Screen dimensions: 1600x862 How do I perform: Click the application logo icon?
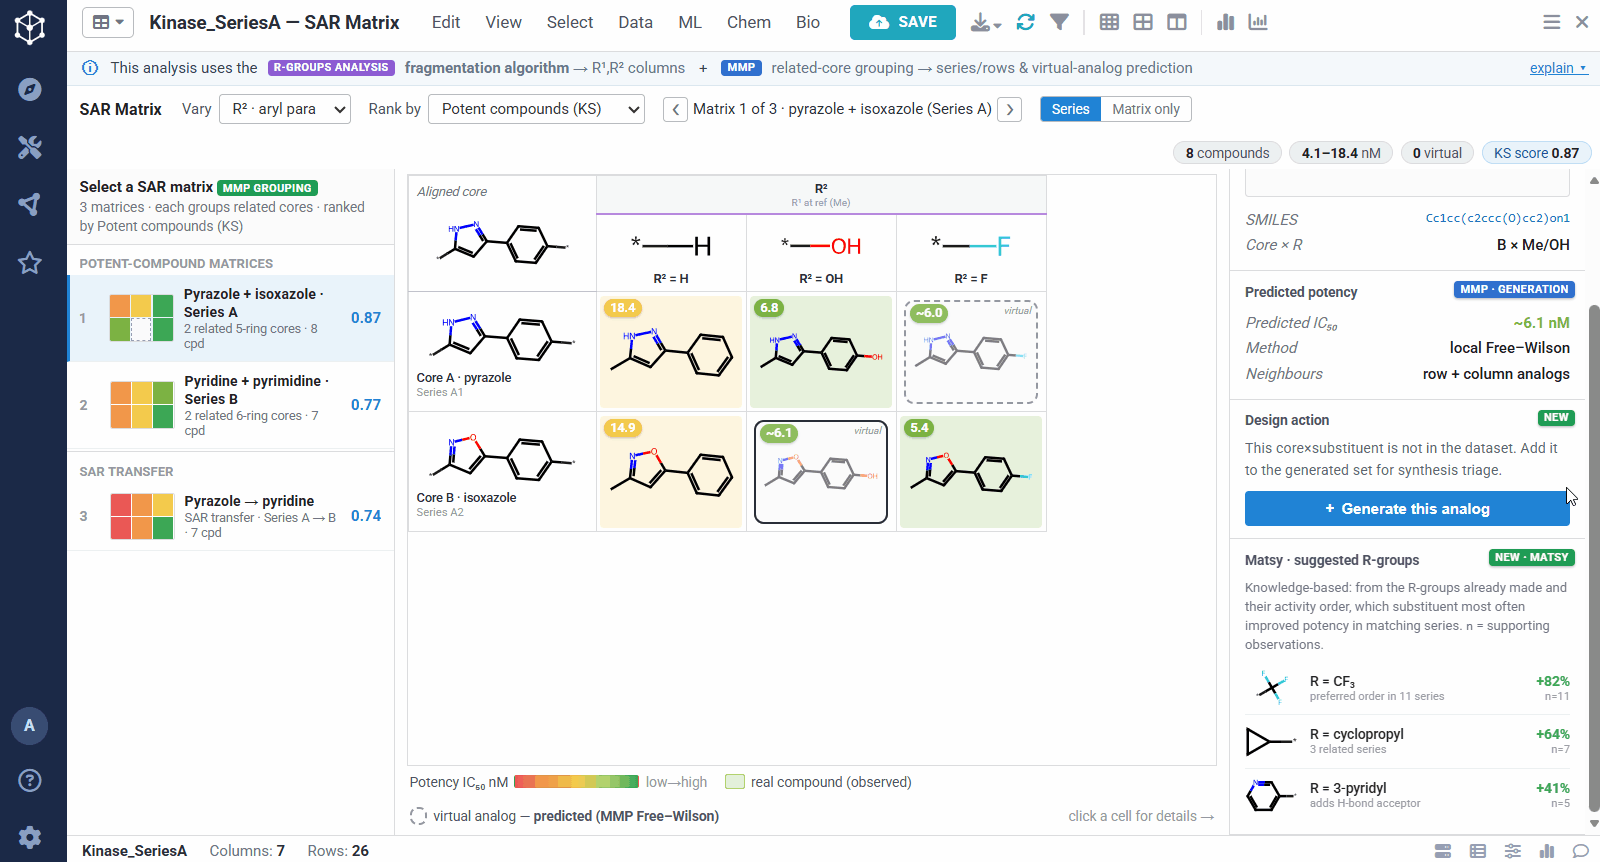point(30,27)
